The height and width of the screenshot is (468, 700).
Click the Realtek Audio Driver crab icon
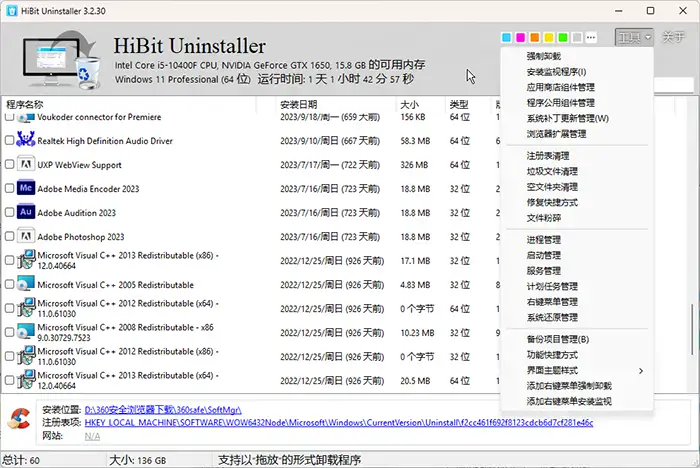[x=25, y=140]
